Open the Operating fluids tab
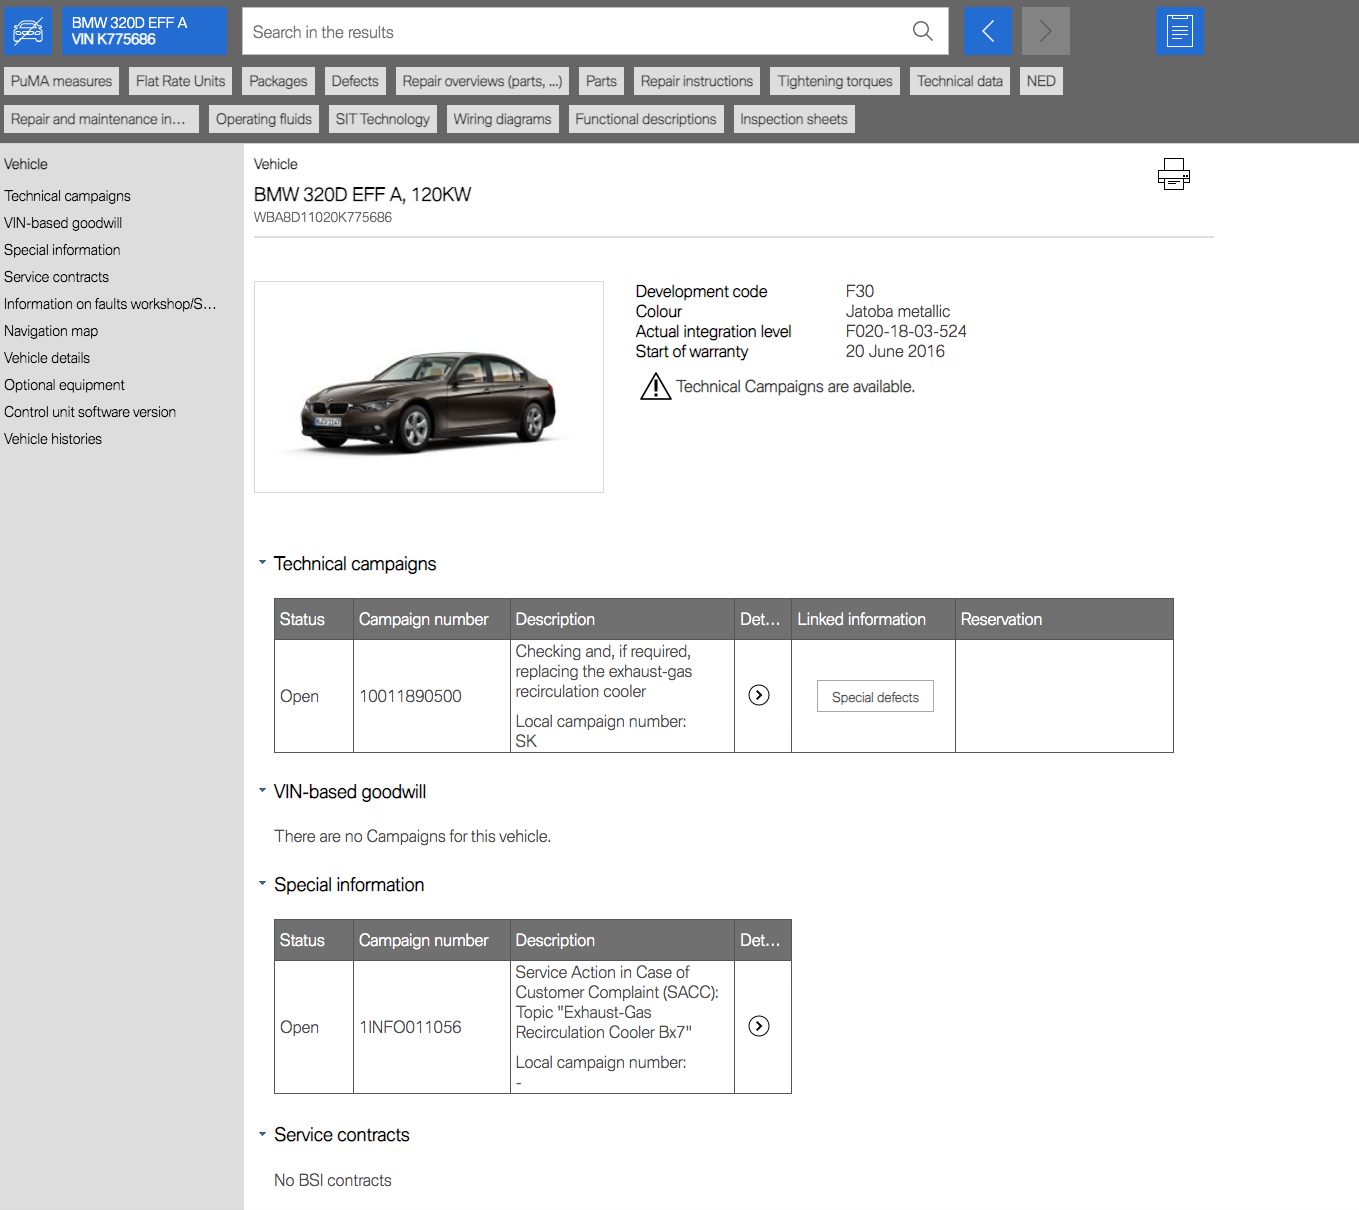This screenshot has height=1210, width=1359. [x=264, y=119]
